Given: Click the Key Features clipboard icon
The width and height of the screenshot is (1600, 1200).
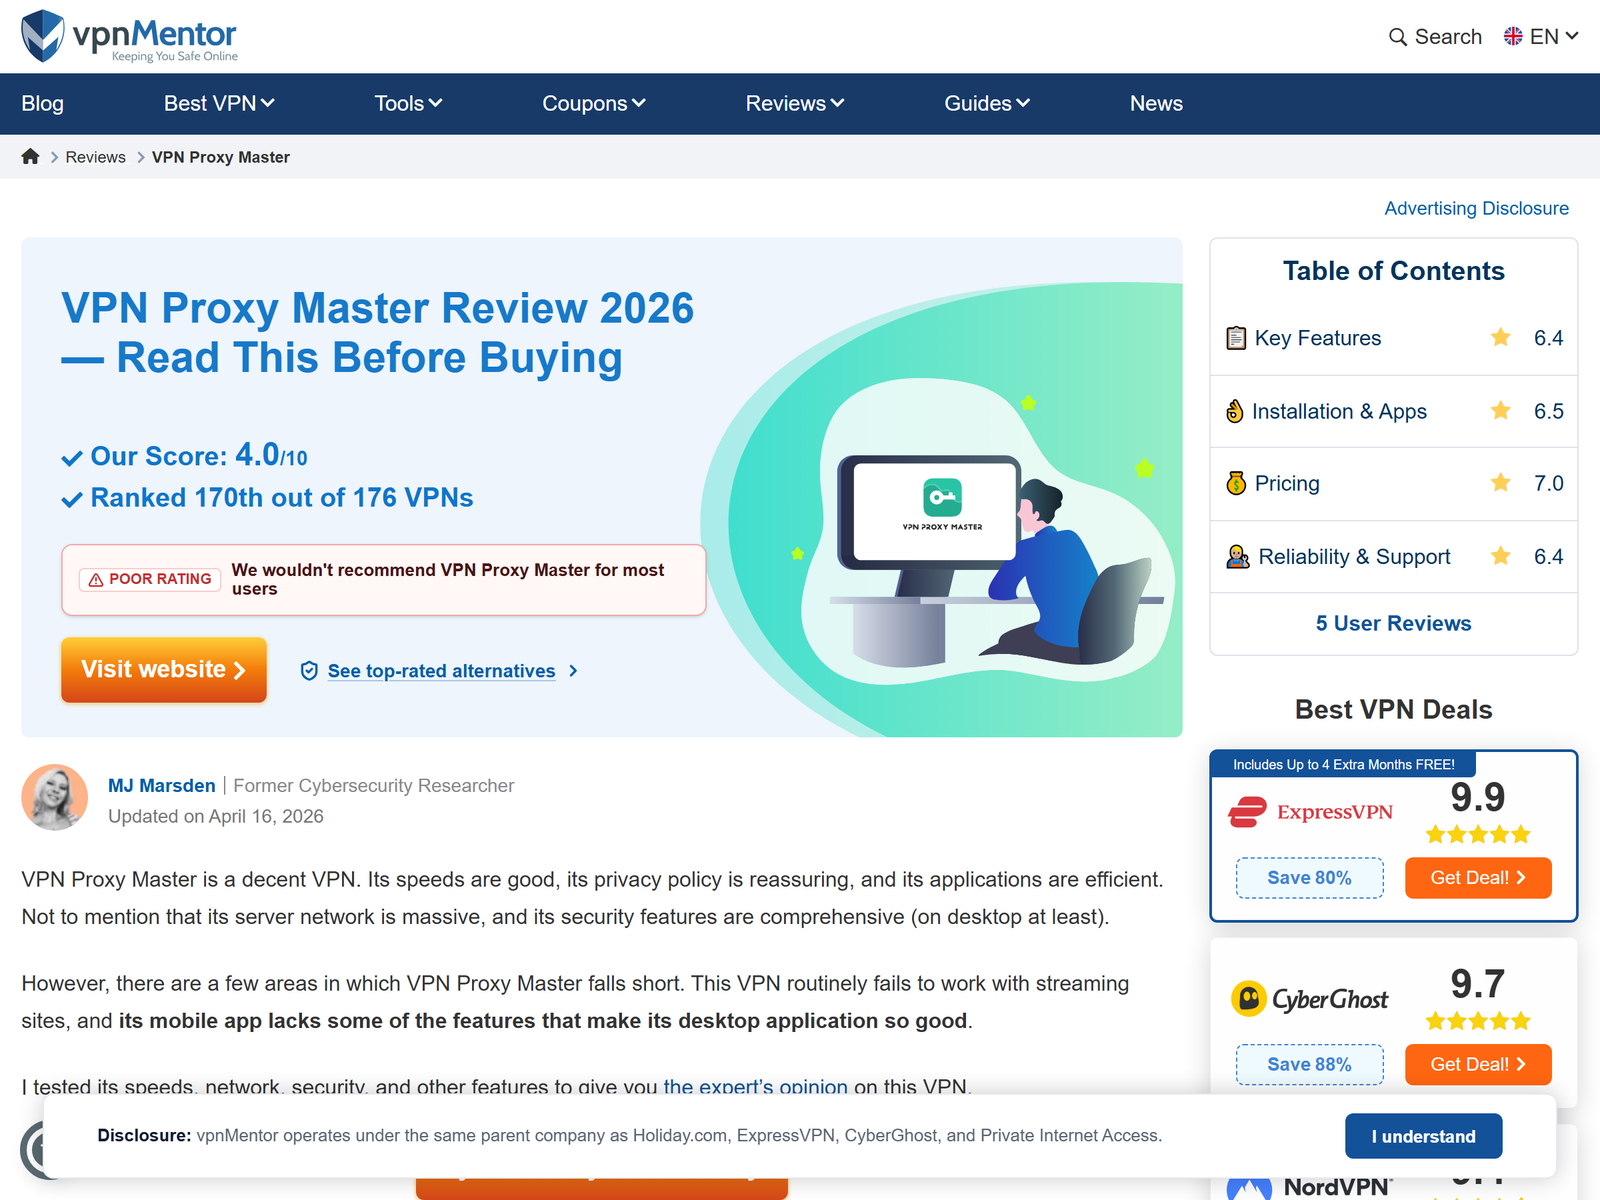Looking at the screenshot, I should (x=1236, y=338).
